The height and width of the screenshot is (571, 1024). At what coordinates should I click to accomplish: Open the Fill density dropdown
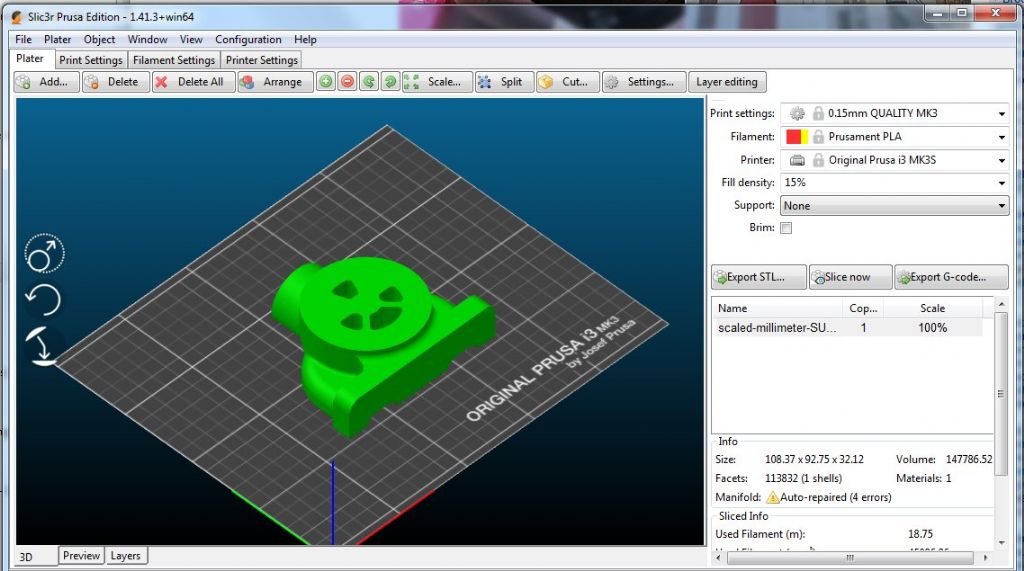(x=895, y=183)
